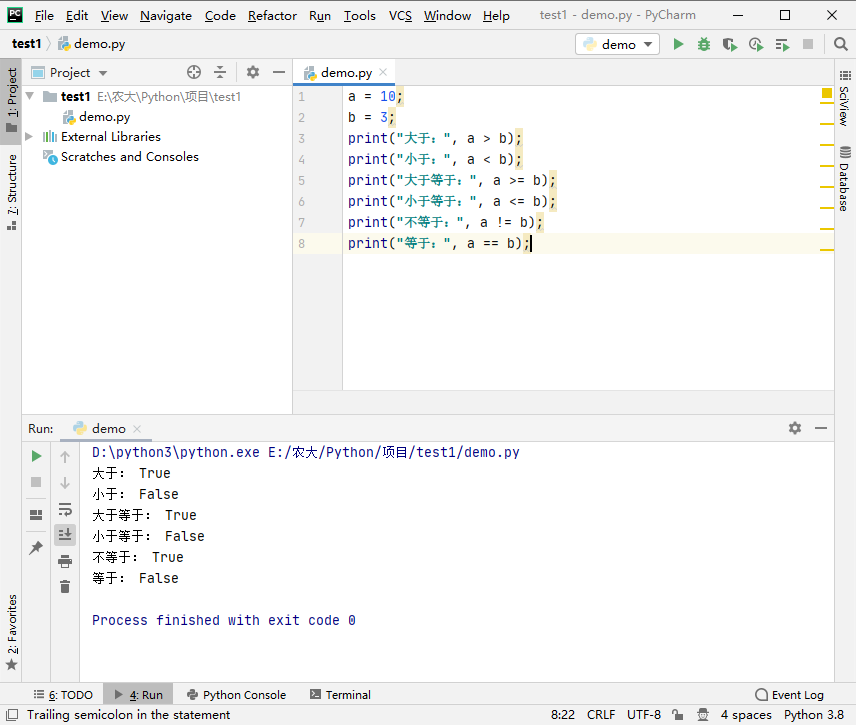
Task: Switch to the Python Console tab
Action: pos(236,695)
